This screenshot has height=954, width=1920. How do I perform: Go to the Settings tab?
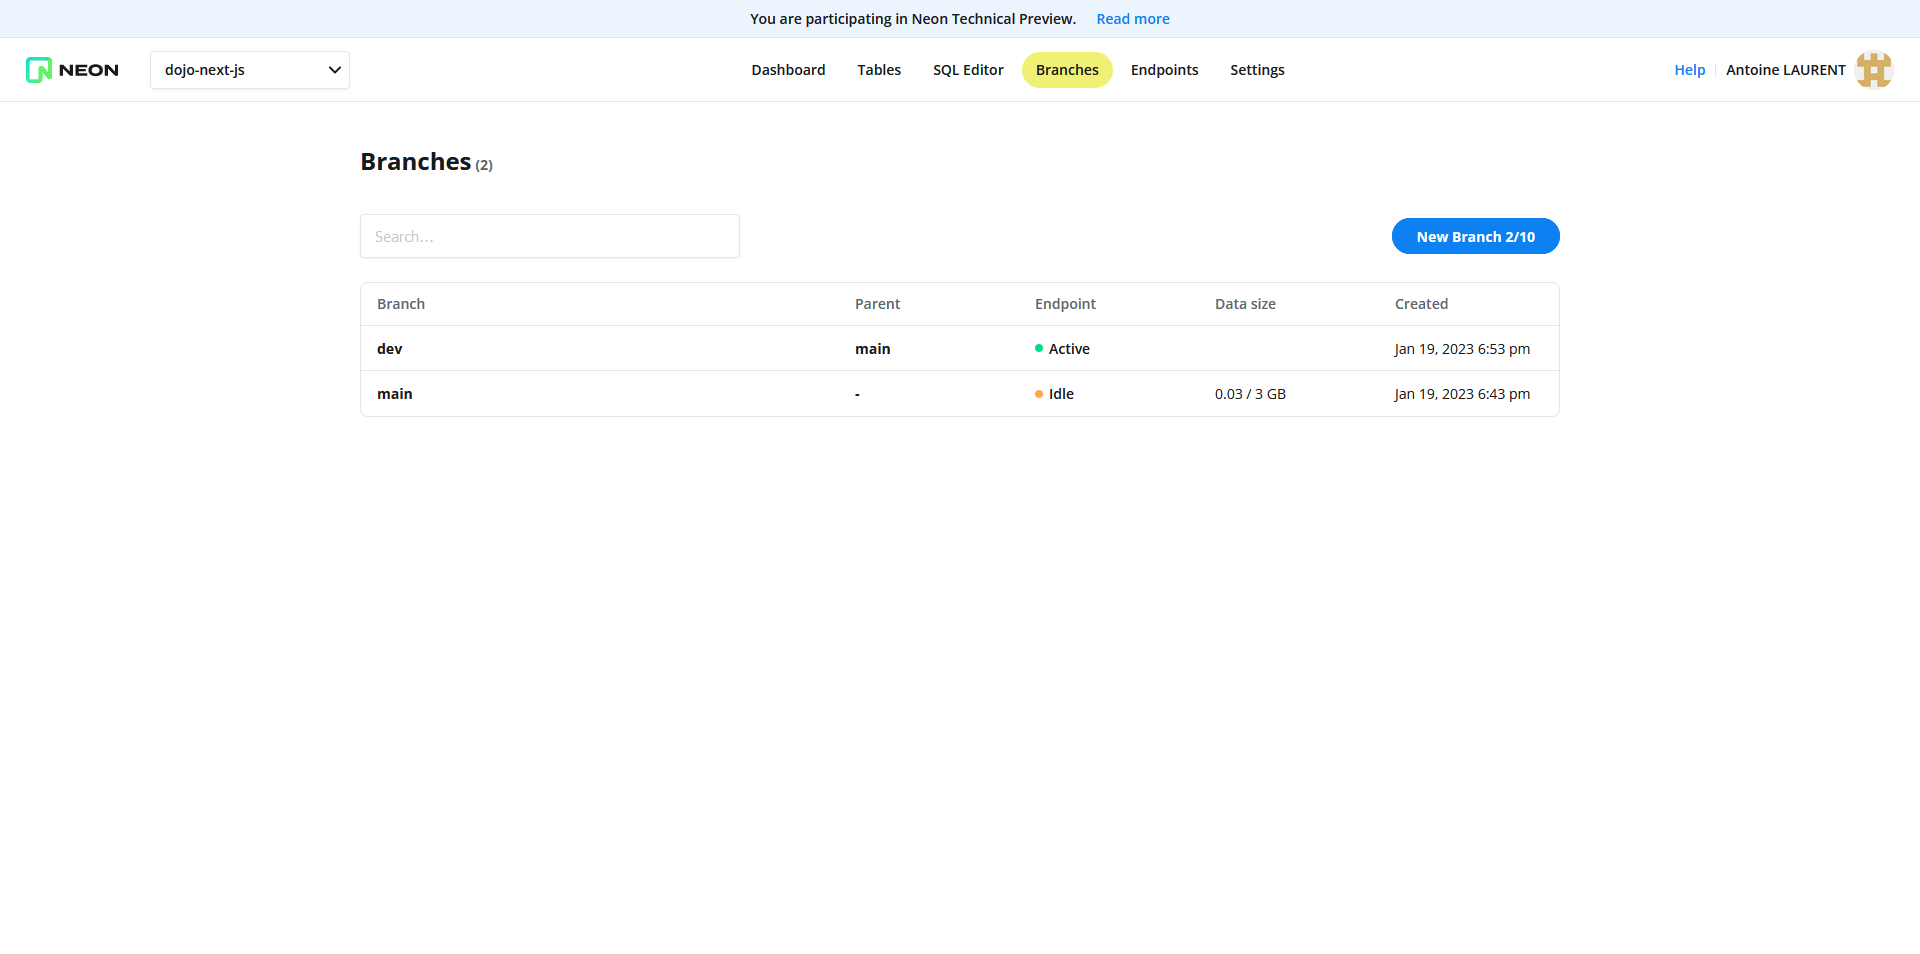[1257, 70]
